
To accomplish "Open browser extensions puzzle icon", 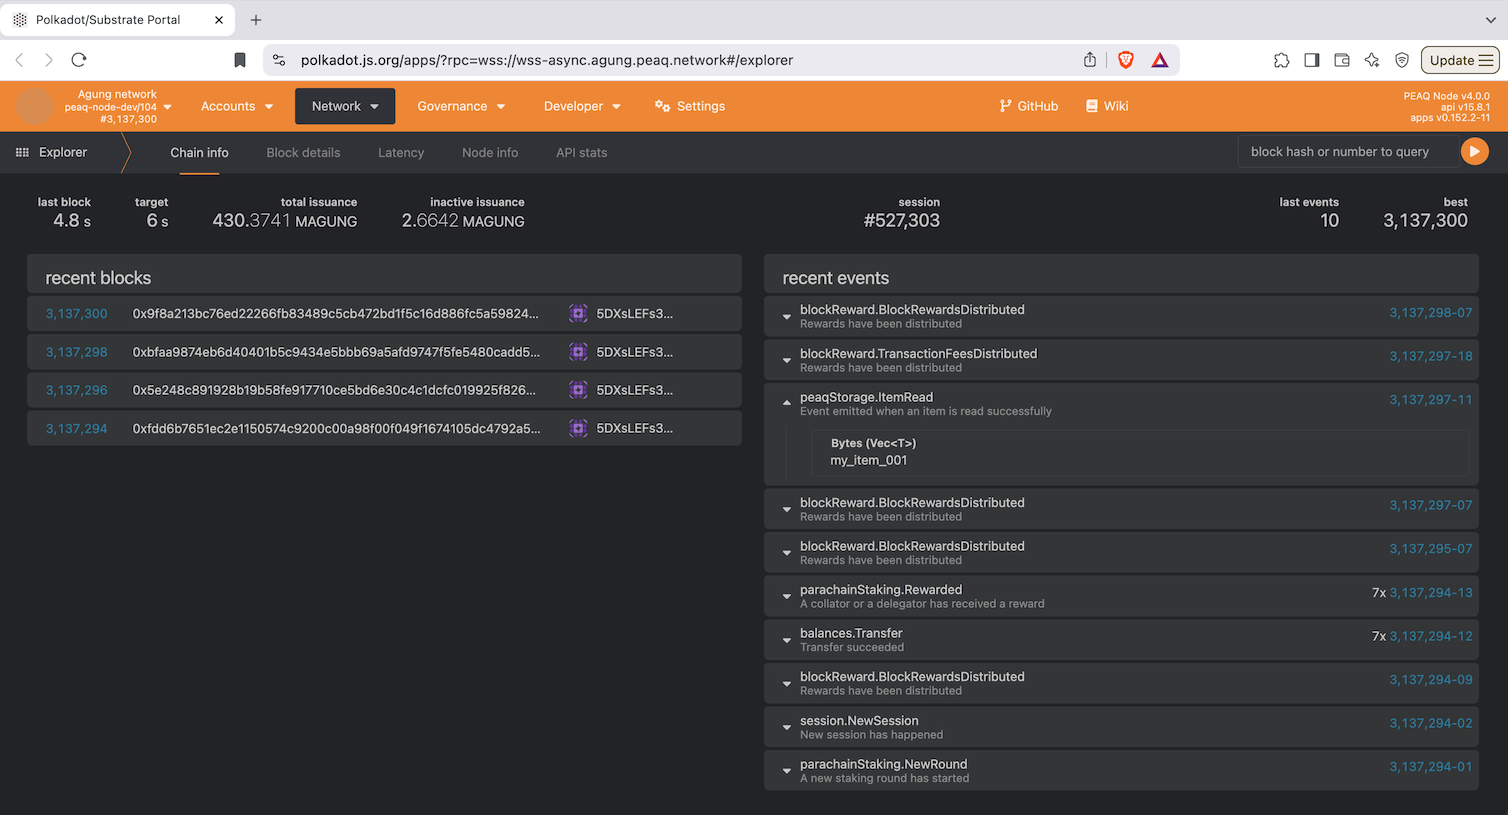I will 1281,60.
